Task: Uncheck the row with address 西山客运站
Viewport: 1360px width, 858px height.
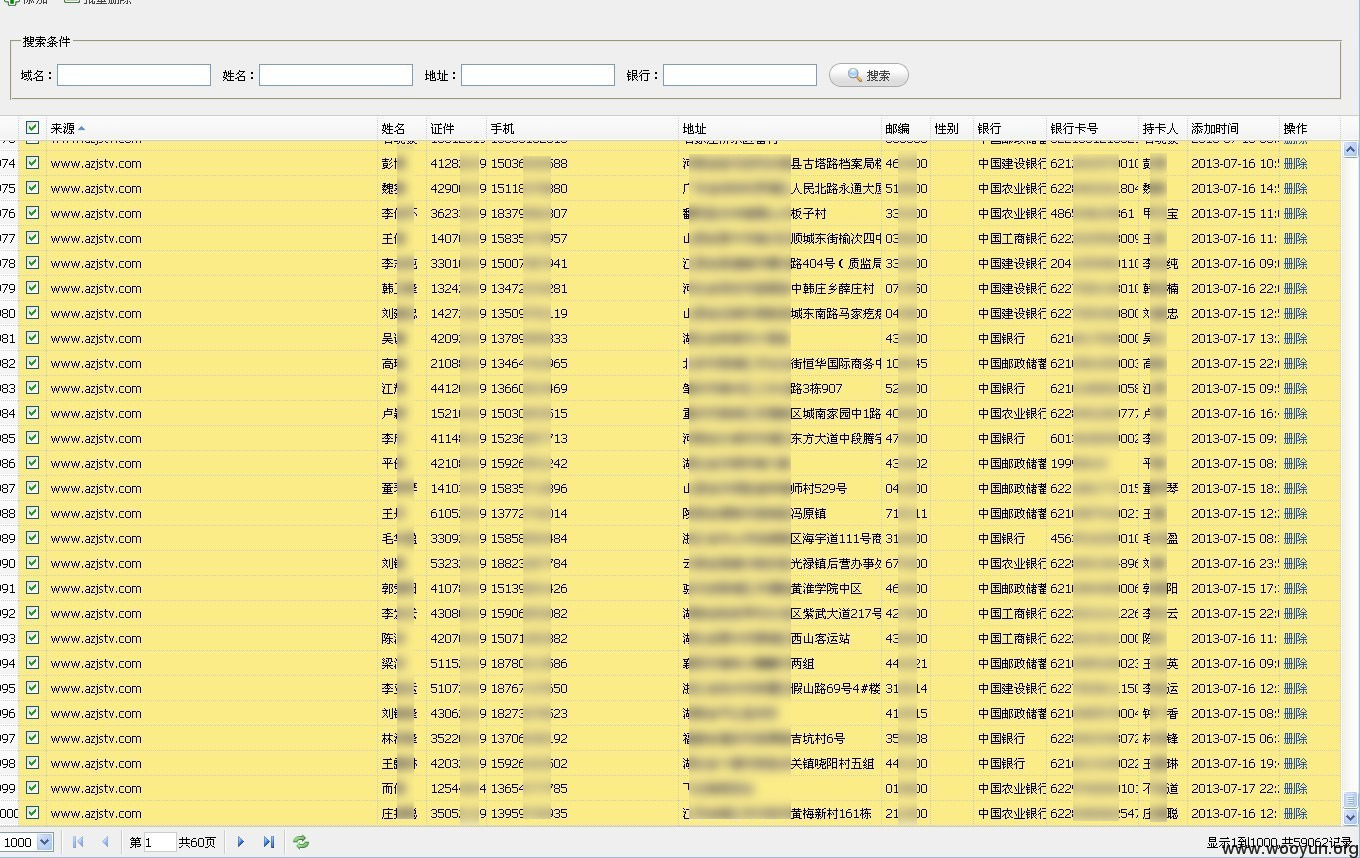Action: (33, 638)
